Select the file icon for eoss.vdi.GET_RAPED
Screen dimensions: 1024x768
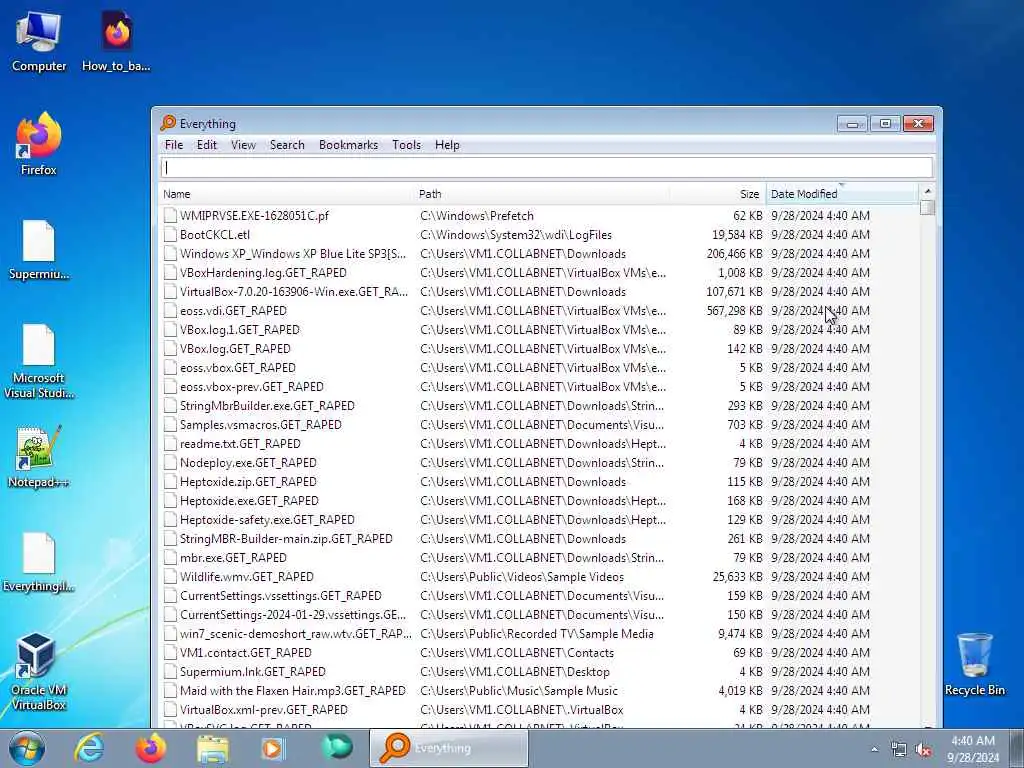(x=170, y=311)
